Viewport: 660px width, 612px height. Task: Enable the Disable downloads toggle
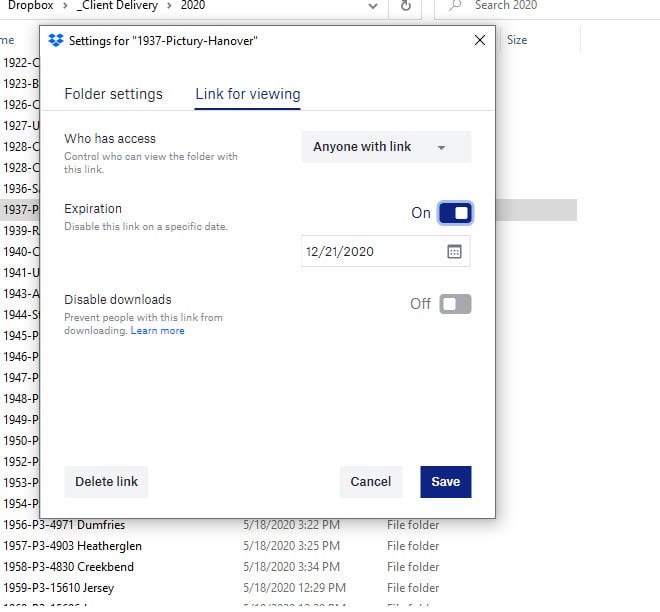[455, 304]
